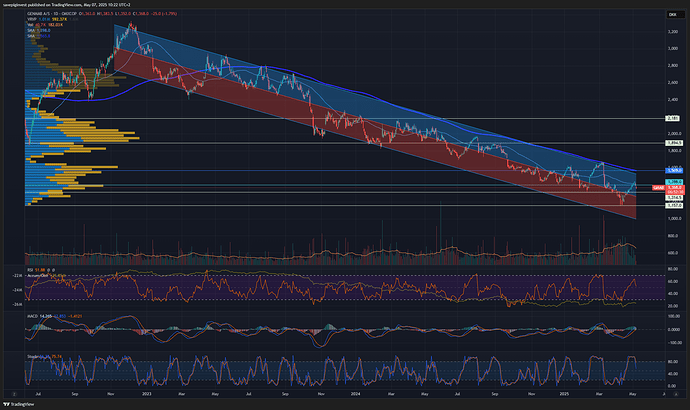Select the Stoch indicator legend
The height and width of the screenshot is (410, 690).
pos(33,356)
